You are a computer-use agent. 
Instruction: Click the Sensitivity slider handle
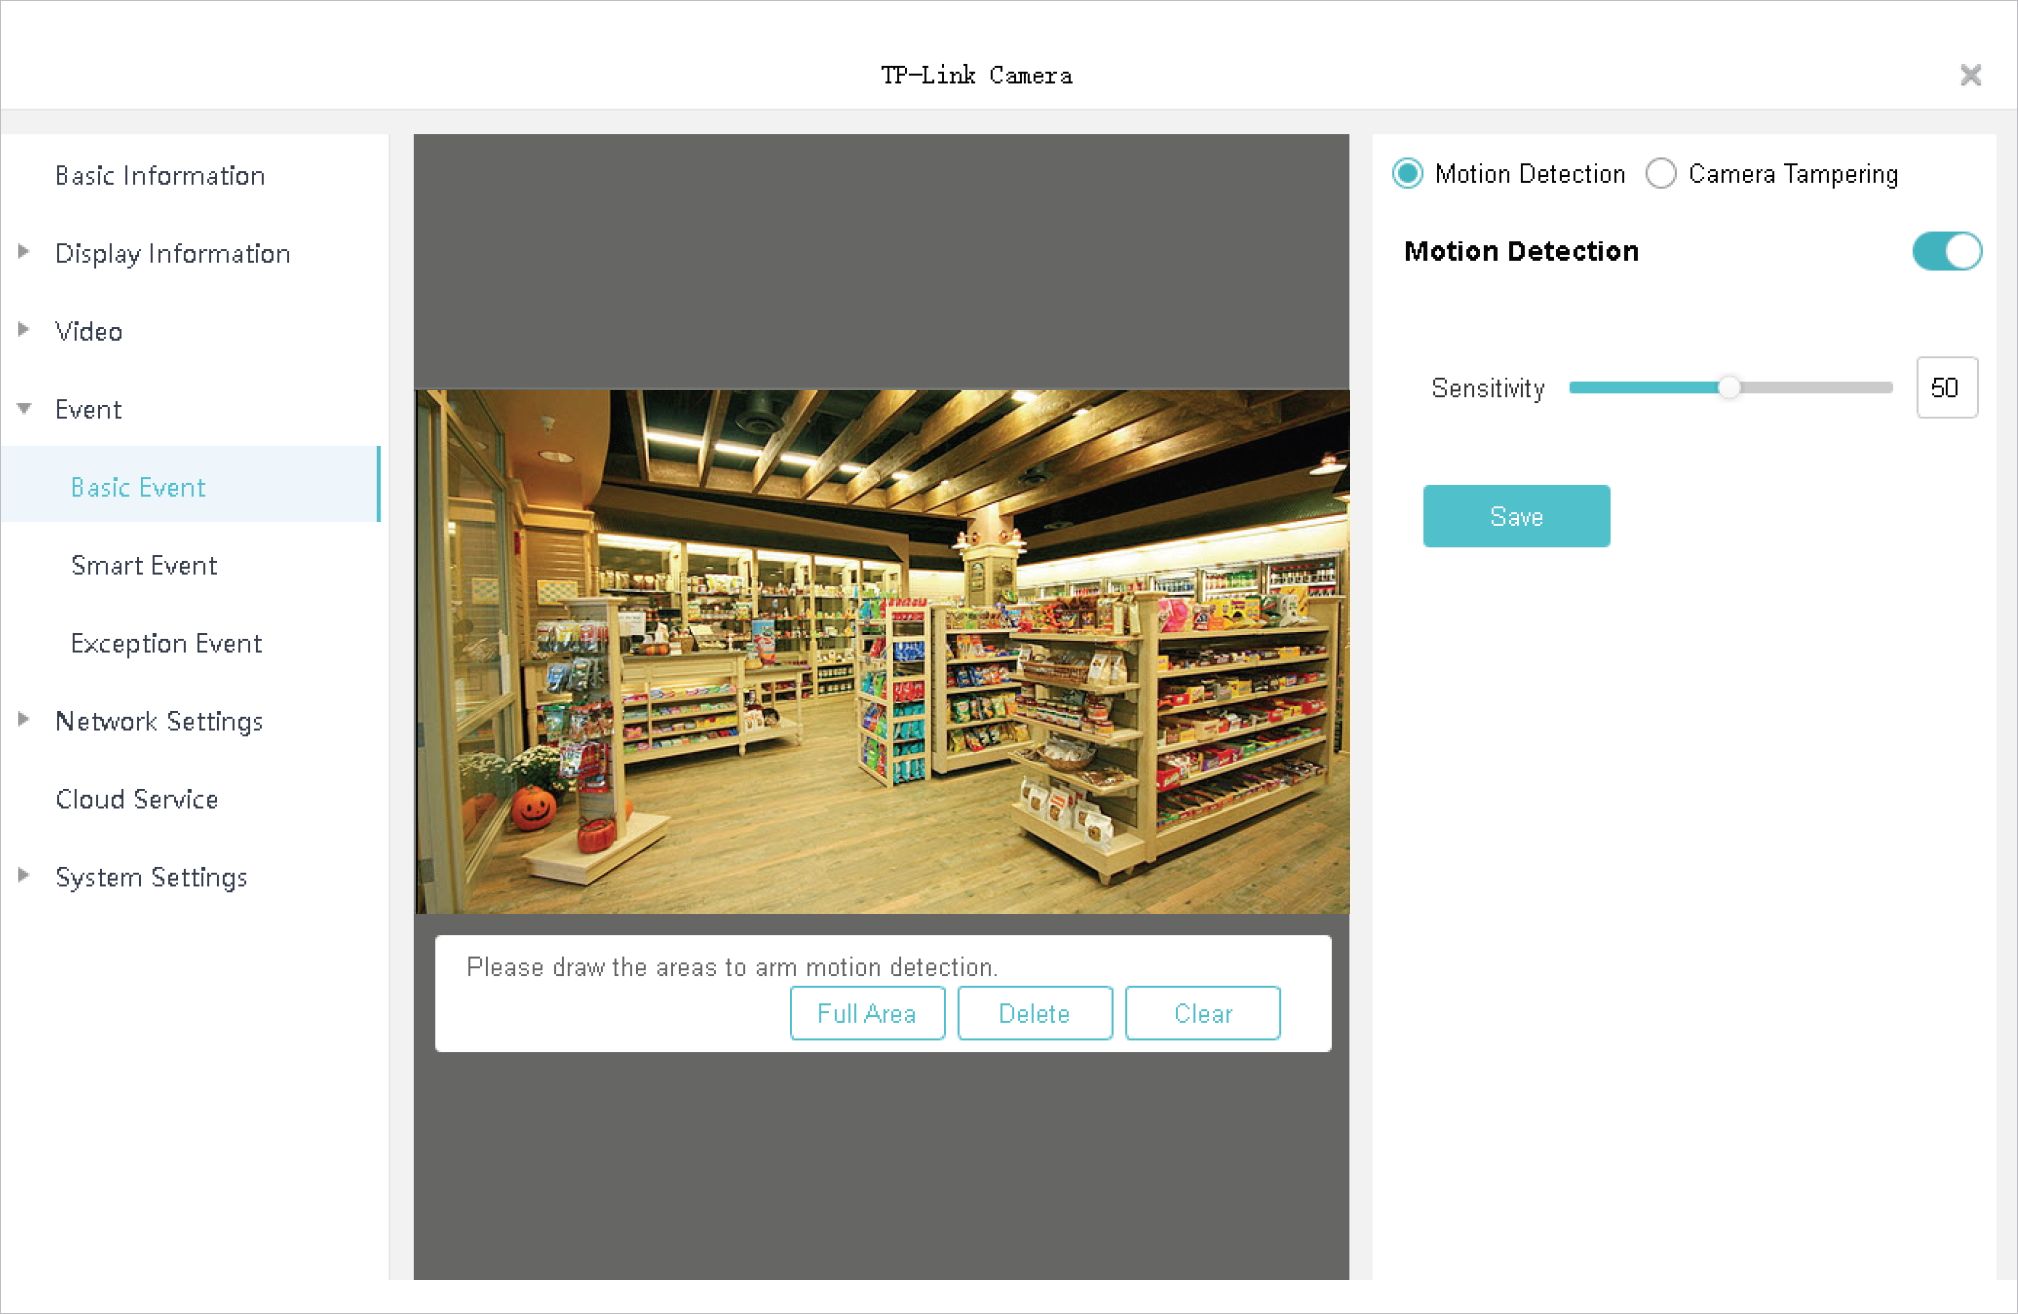coord(1729,388)
